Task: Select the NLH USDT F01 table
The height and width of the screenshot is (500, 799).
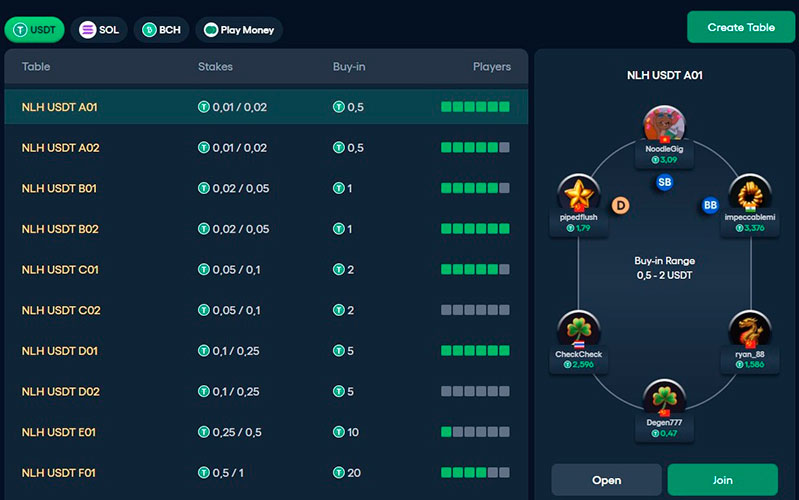Action: pyautogui.click(x=266, y=473)
